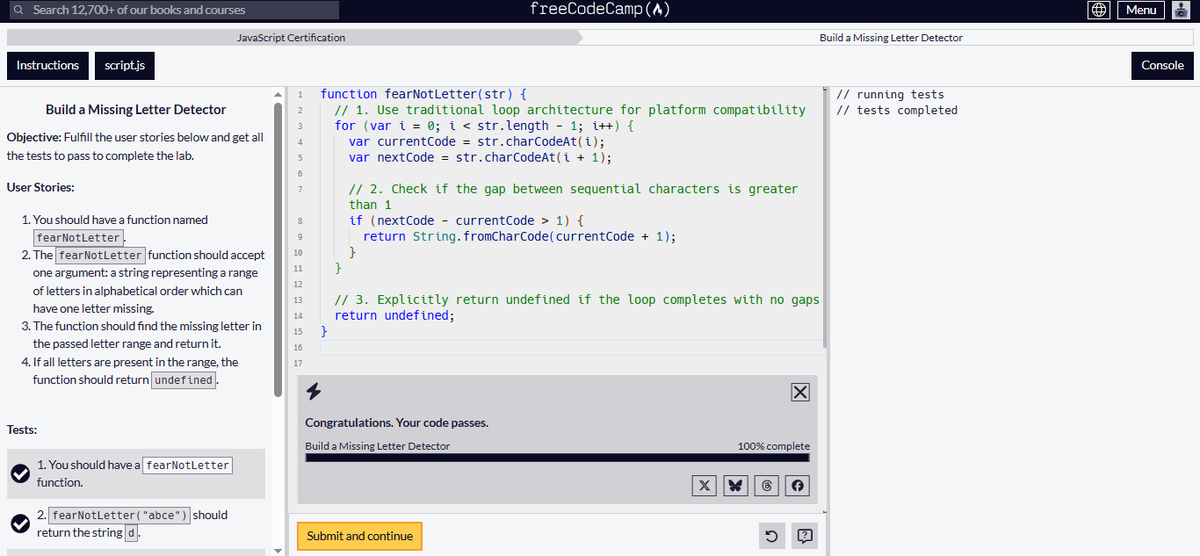Click the instructions panel scrollbar thumb
The height and width of the screenshot is (556, 1200).
point(278,248)
